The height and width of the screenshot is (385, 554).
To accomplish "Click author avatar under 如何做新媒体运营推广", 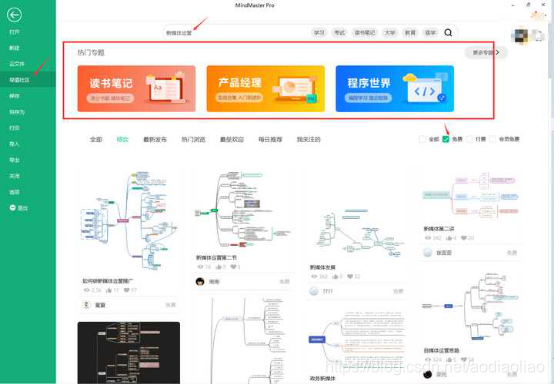I will pos(86,304).
